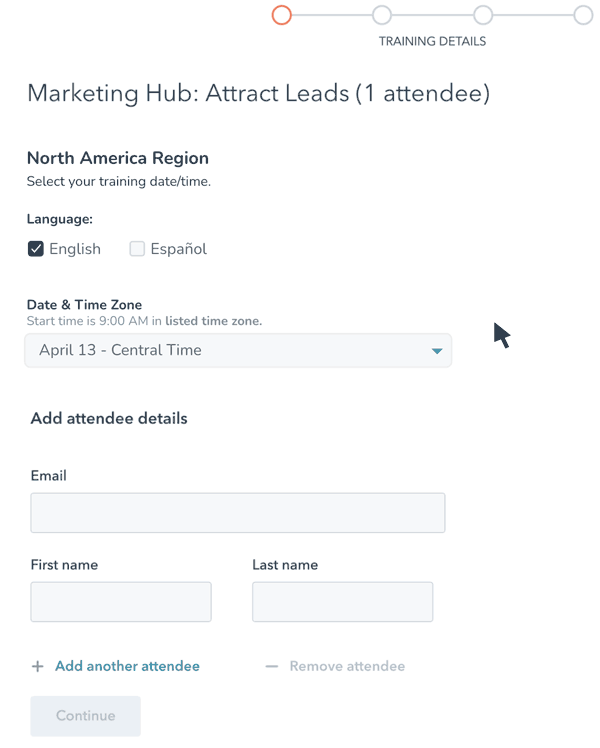Click the Español checkbox label text
Viewport: 600px width, 748px height.
tap(178, 249)
